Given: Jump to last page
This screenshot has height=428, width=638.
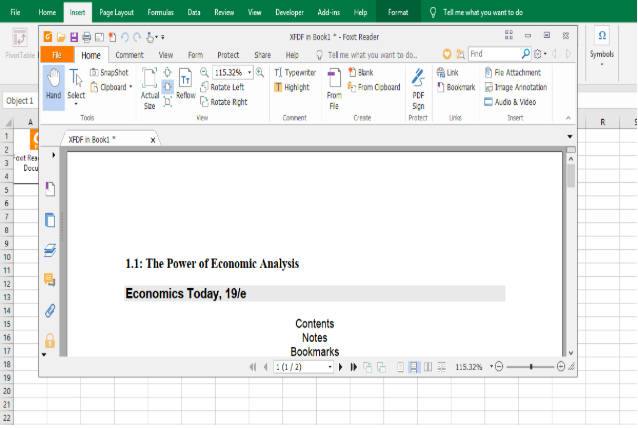Looking at the screenshot, I should click(354, 367).
